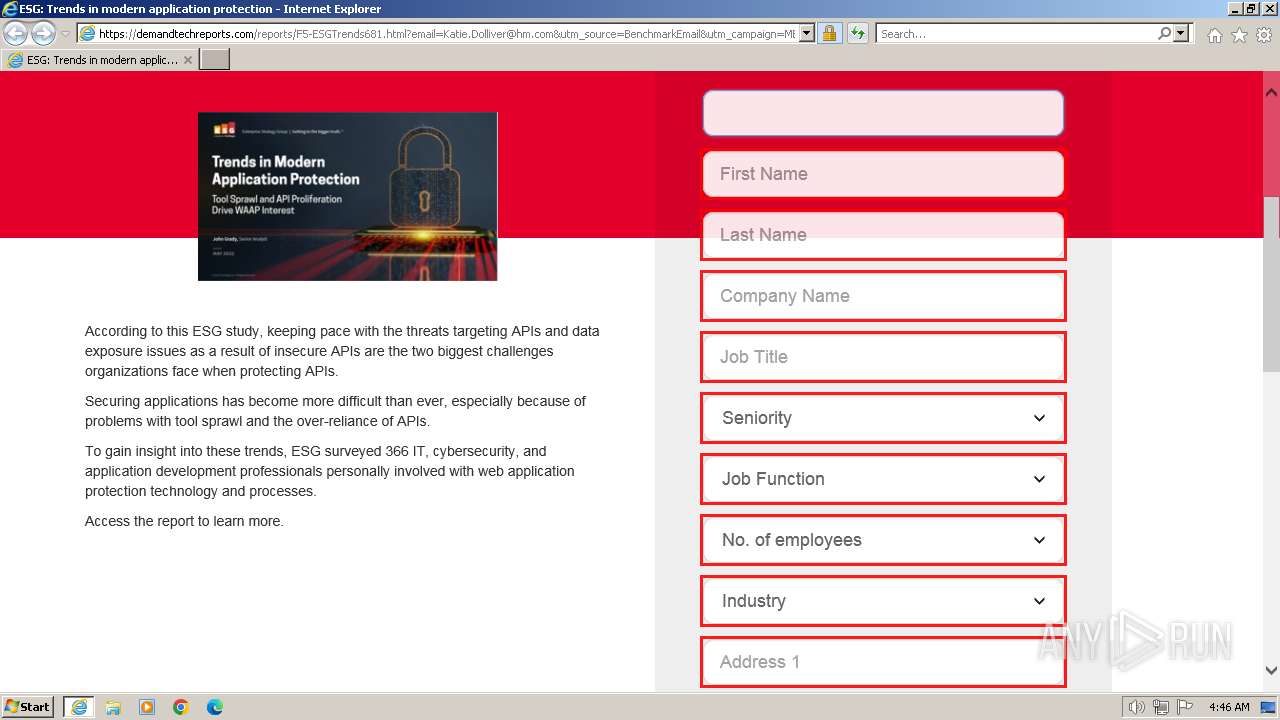The image size is (1280, 720).
Task: Click the Internet Explorer title bar icon
Action: (10, 9)
